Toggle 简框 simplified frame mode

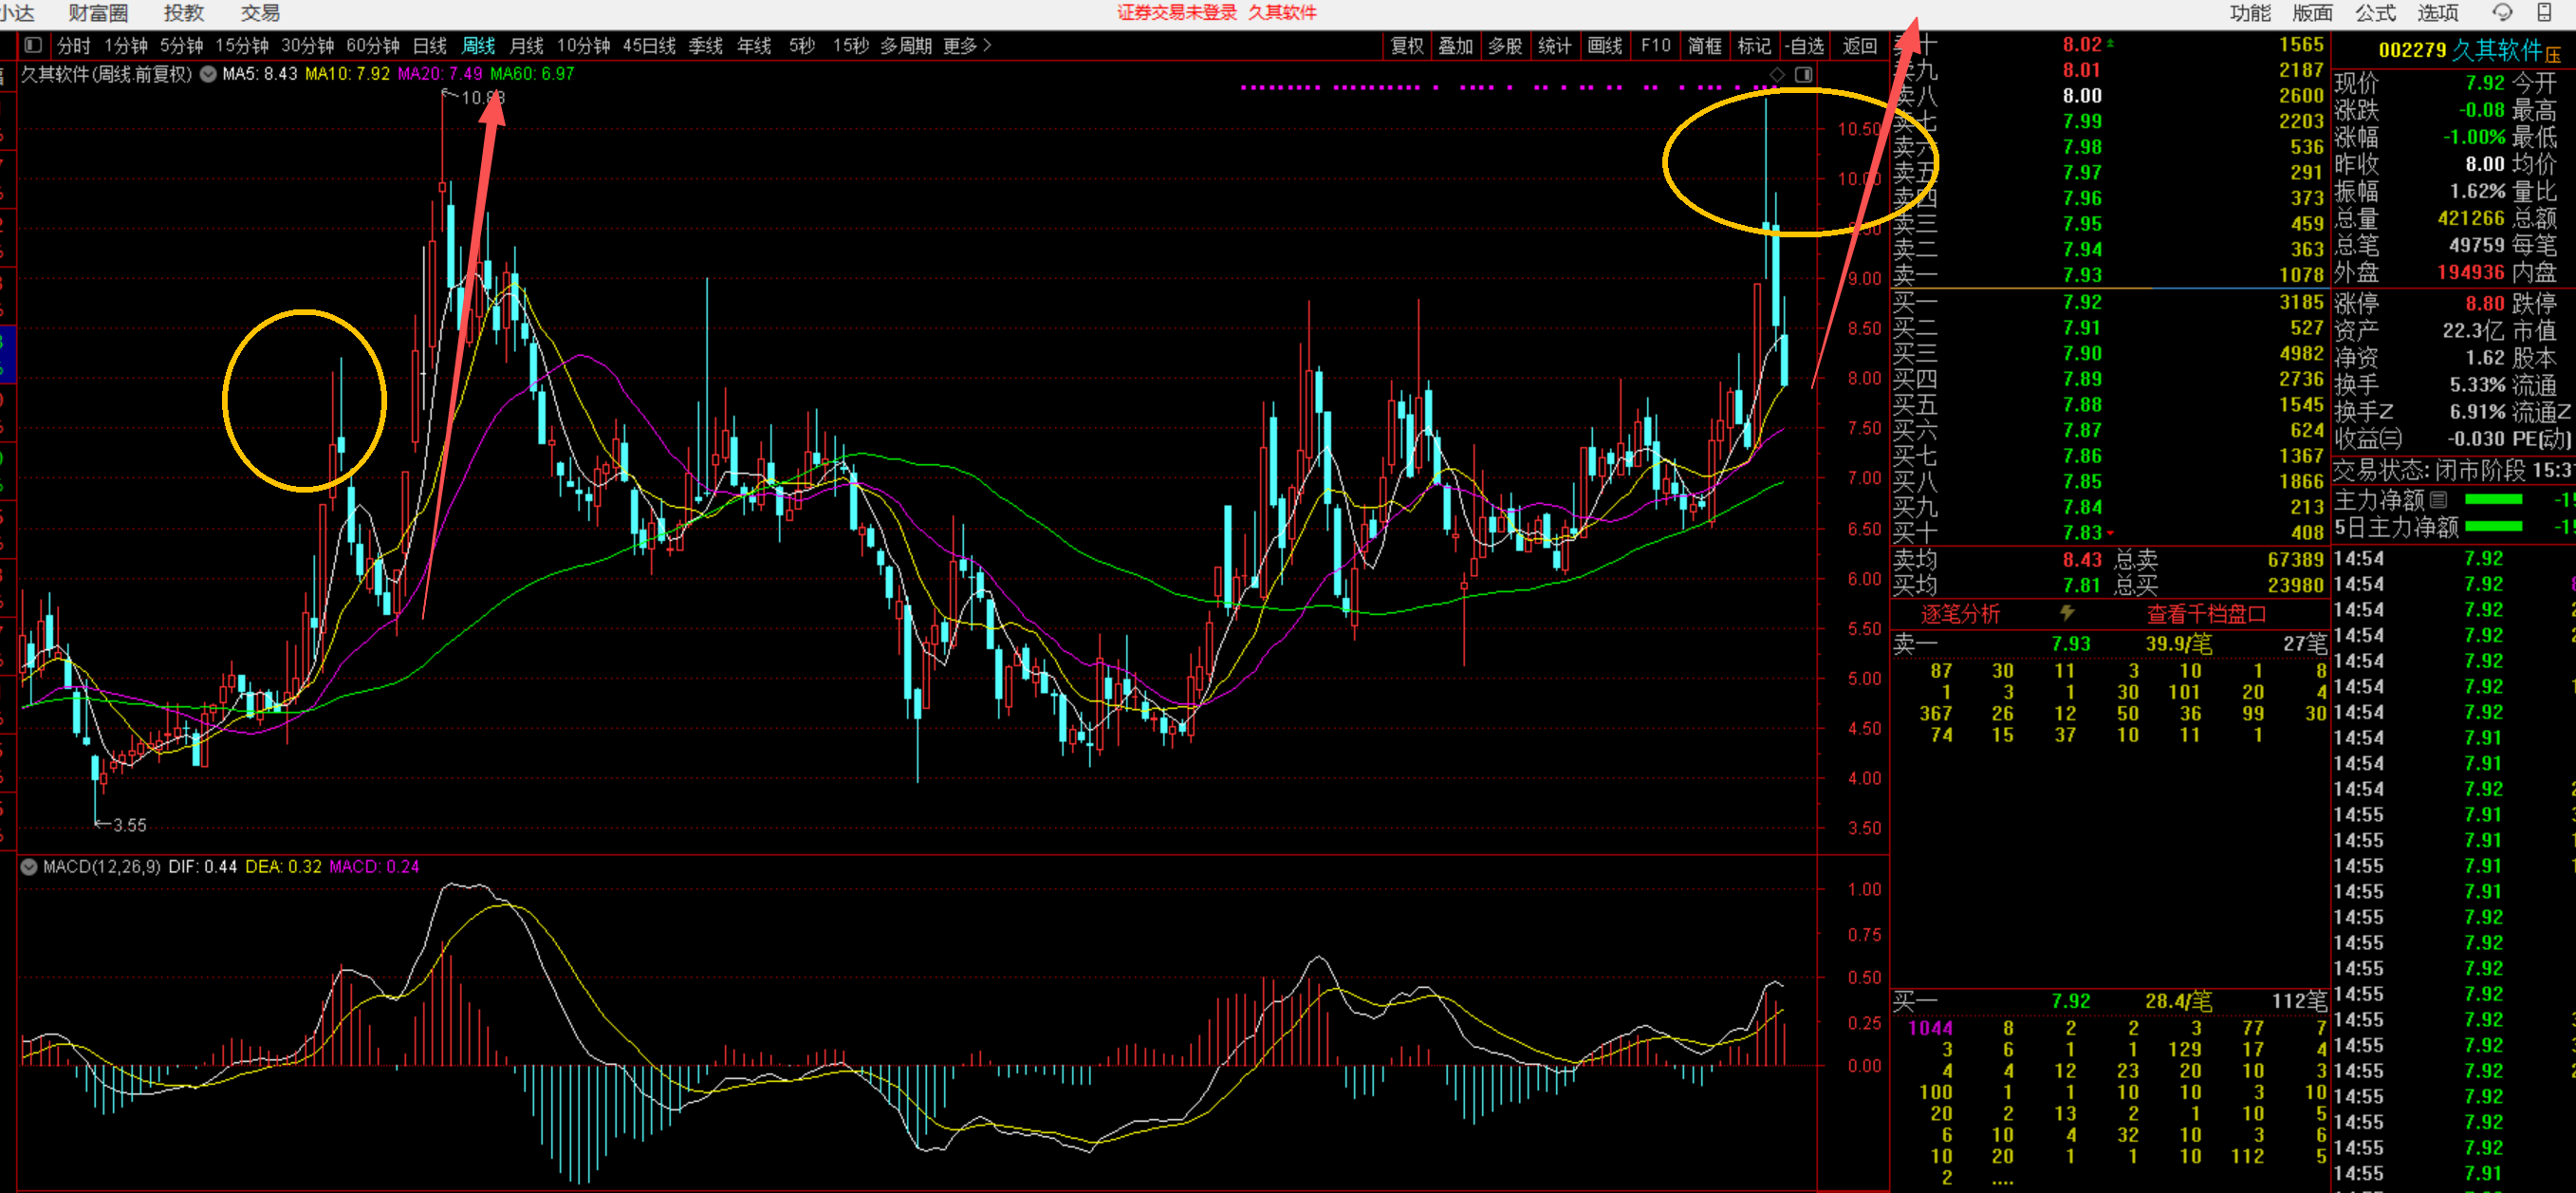pos(1704,46)
